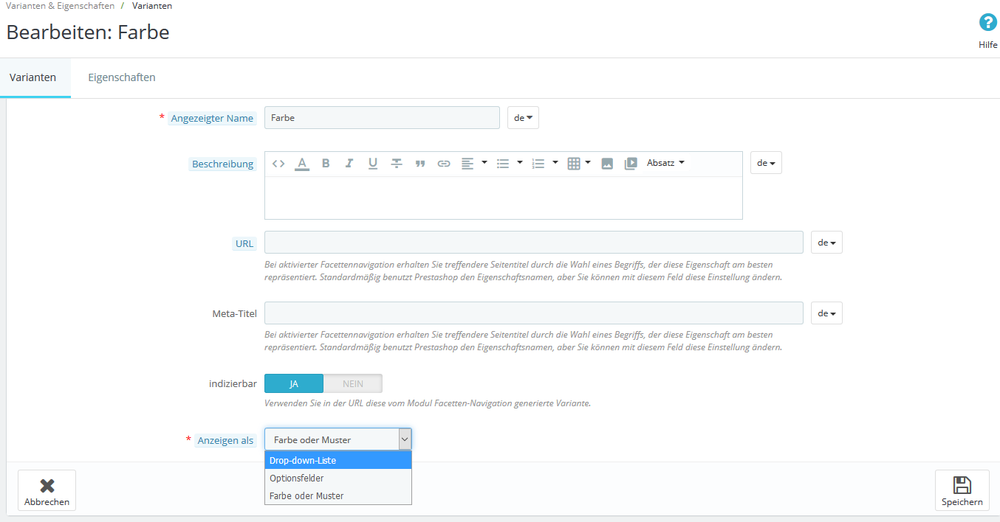The width and height of the screenshot is (1000, 522).
Task: Click the URL input field
Action: pyautogui.click(x=534, y=242)
